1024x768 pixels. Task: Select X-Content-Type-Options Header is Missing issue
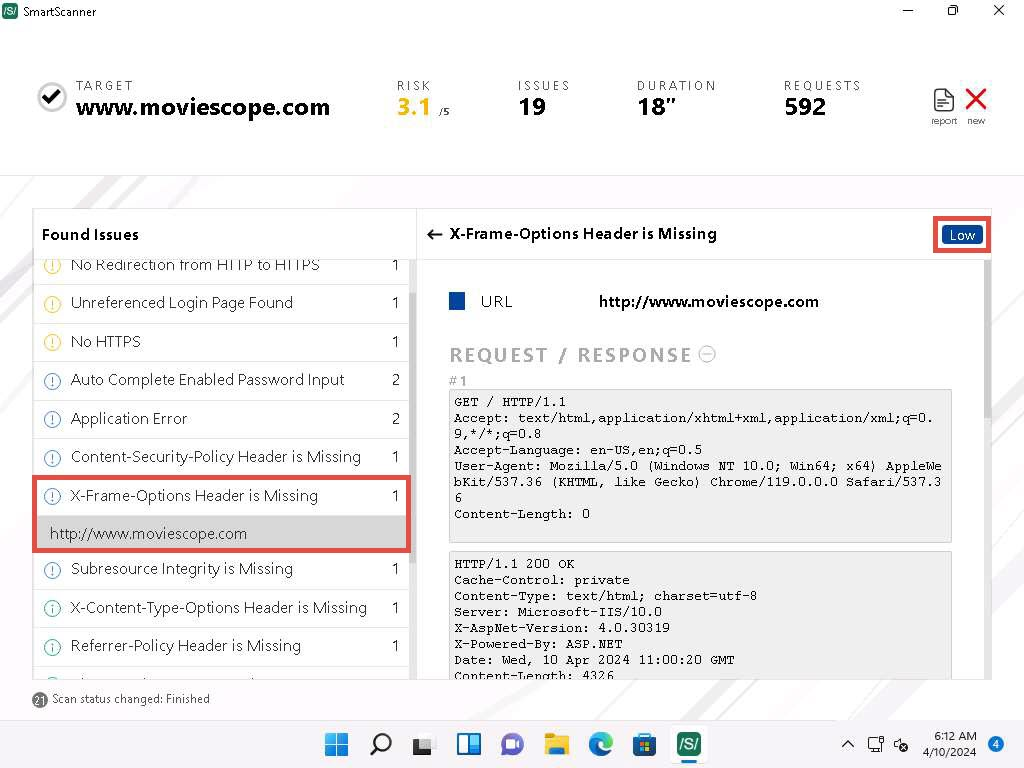[218, 608]
